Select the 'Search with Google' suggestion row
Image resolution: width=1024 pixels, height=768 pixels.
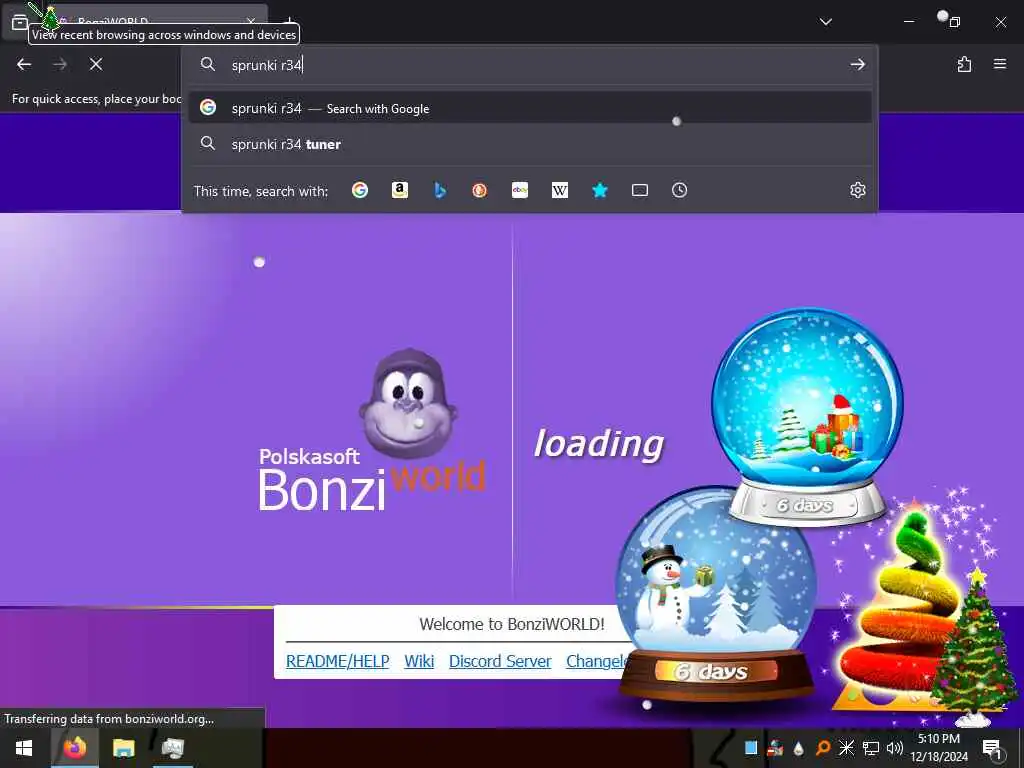click(530, 108)
